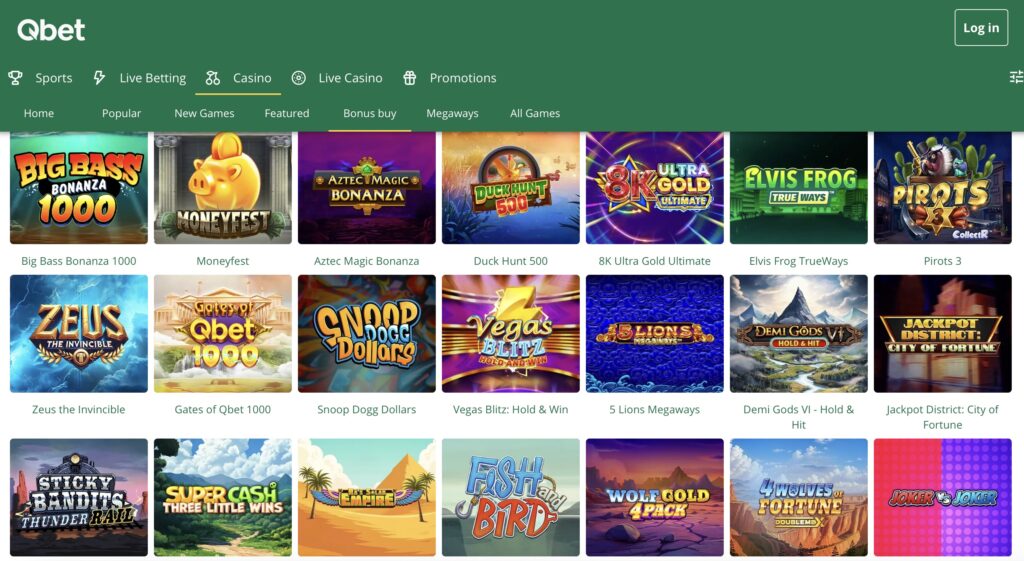Click 'Jackpot District: City of Fortune' title text

[942, 417]
